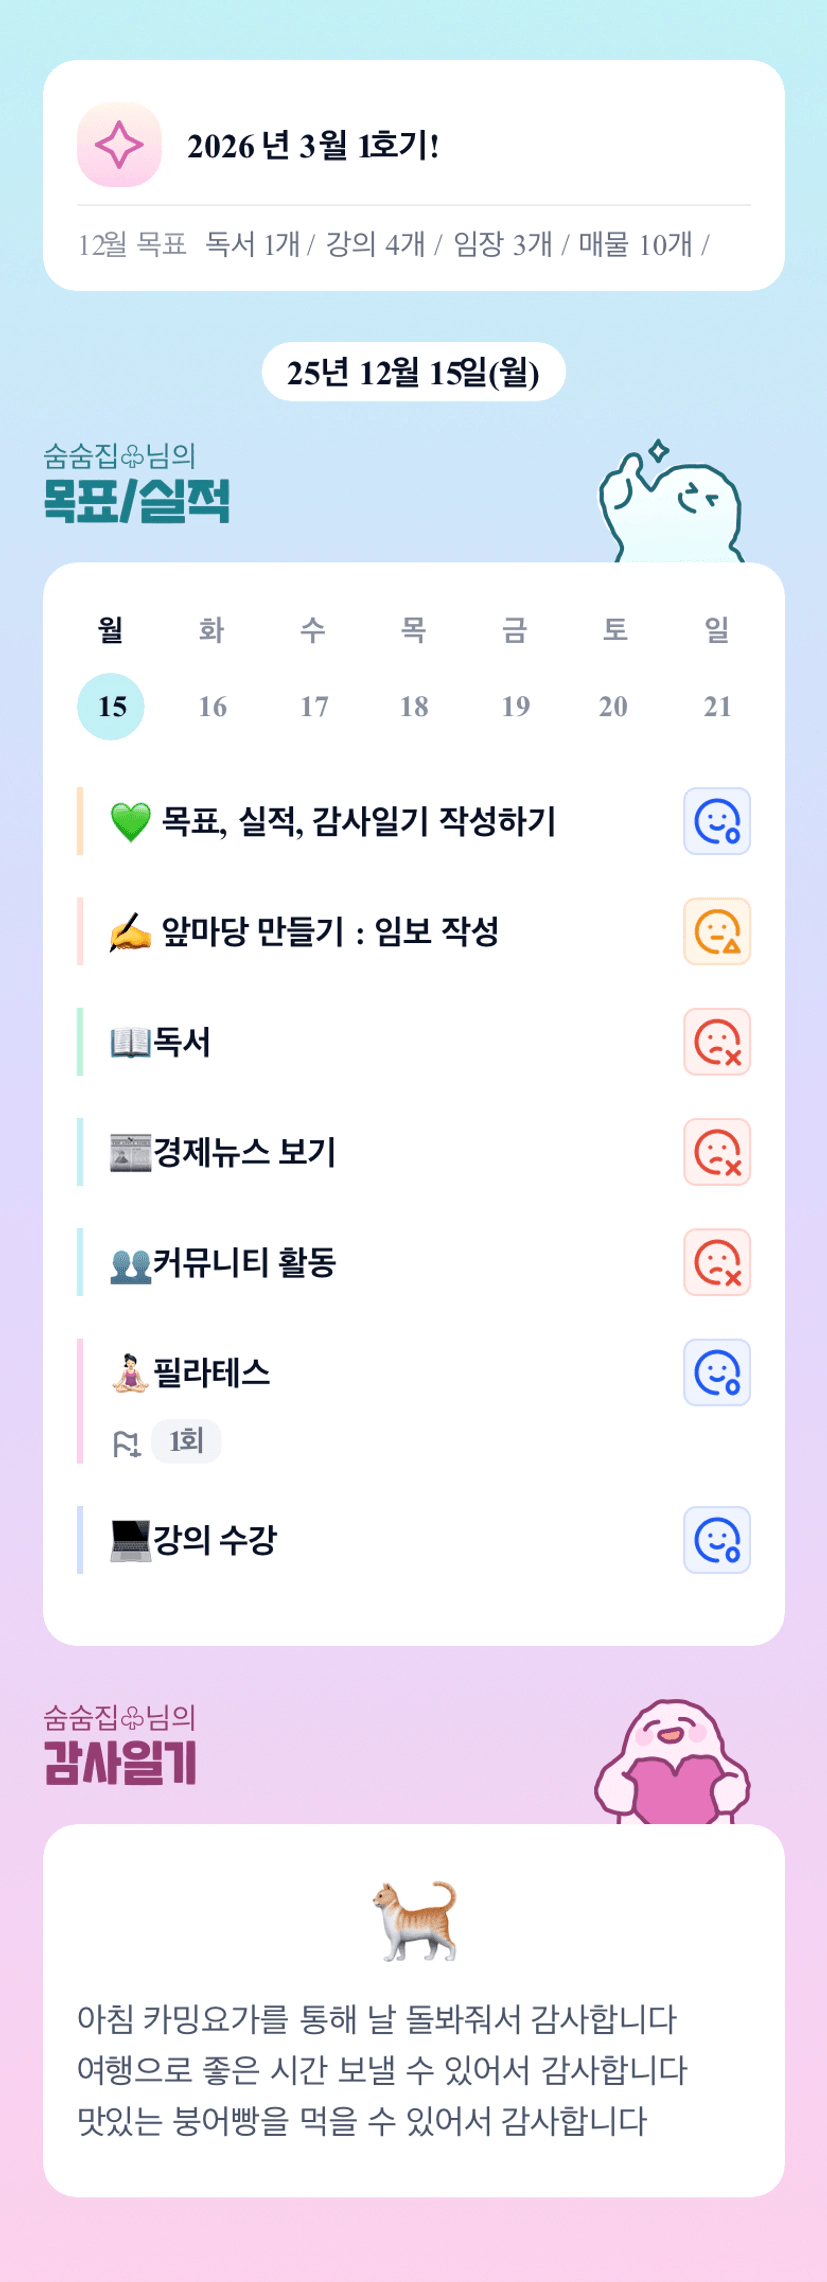
Task: Click the cat emoji in 감사일기
Action: pos(414,1919)
